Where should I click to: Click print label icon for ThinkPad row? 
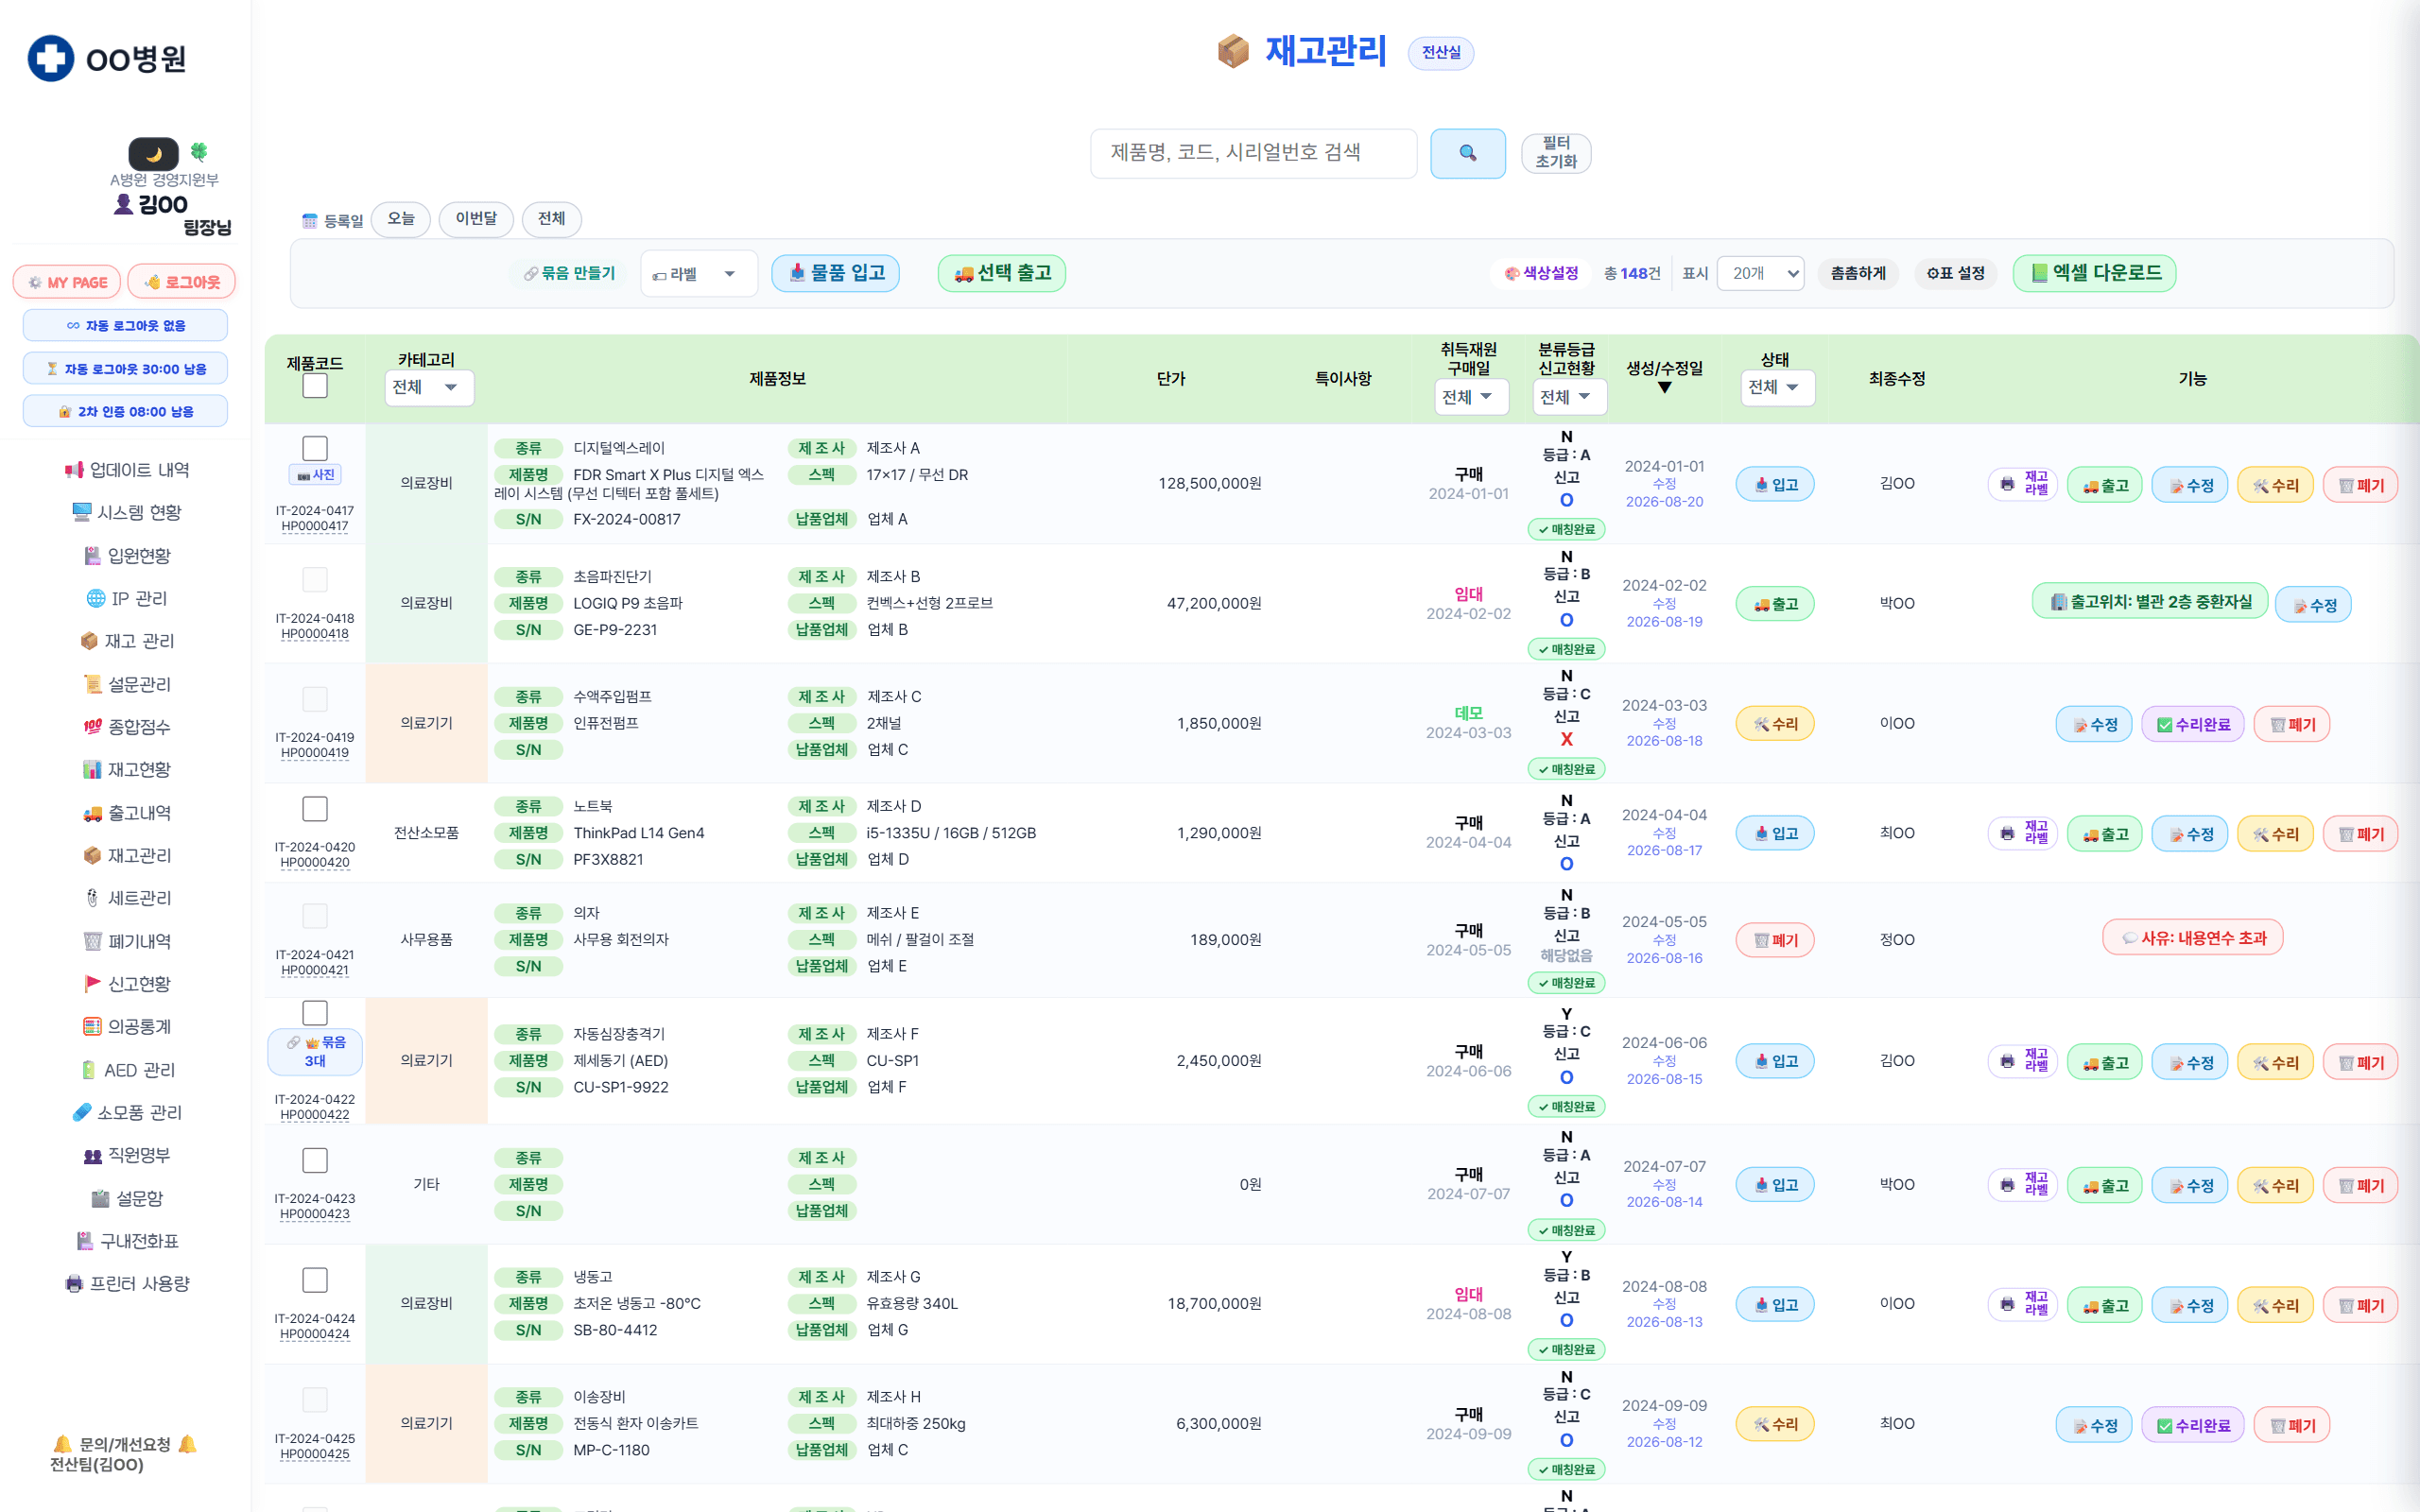click(x=2021, y=834)
